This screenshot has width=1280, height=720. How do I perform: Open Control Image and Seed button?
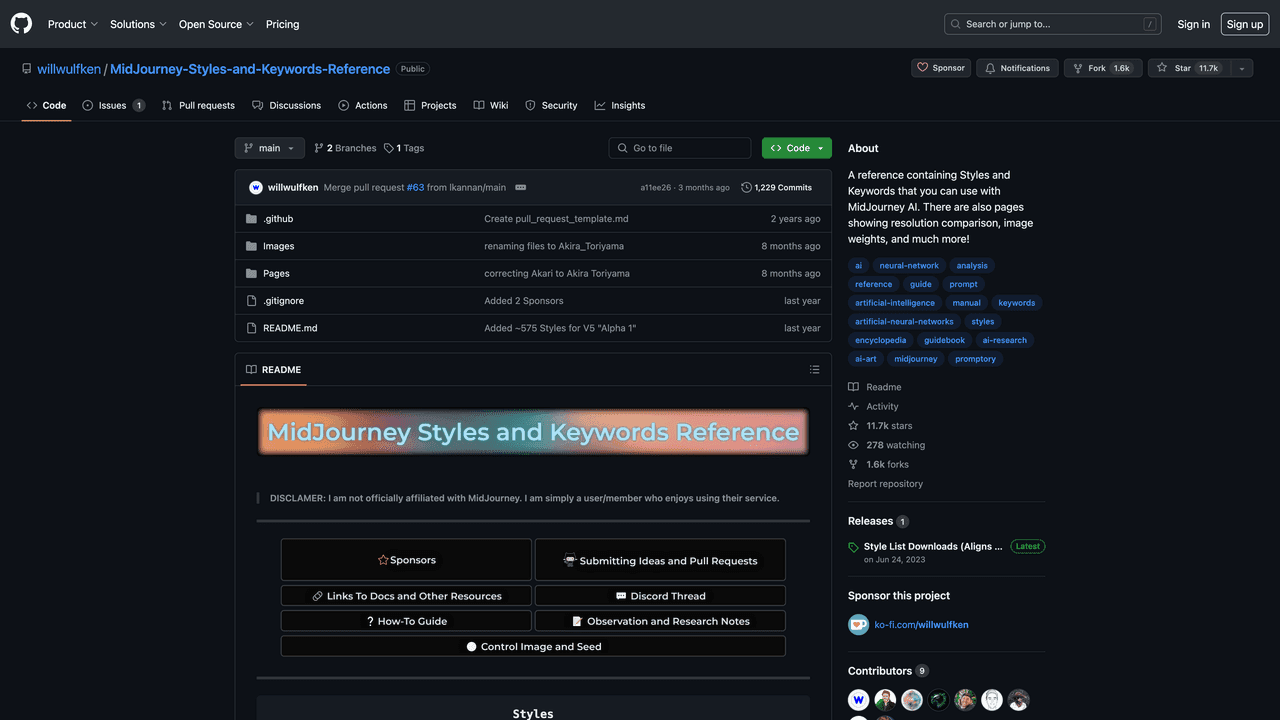pyautogui.click(x=533, y=646)
